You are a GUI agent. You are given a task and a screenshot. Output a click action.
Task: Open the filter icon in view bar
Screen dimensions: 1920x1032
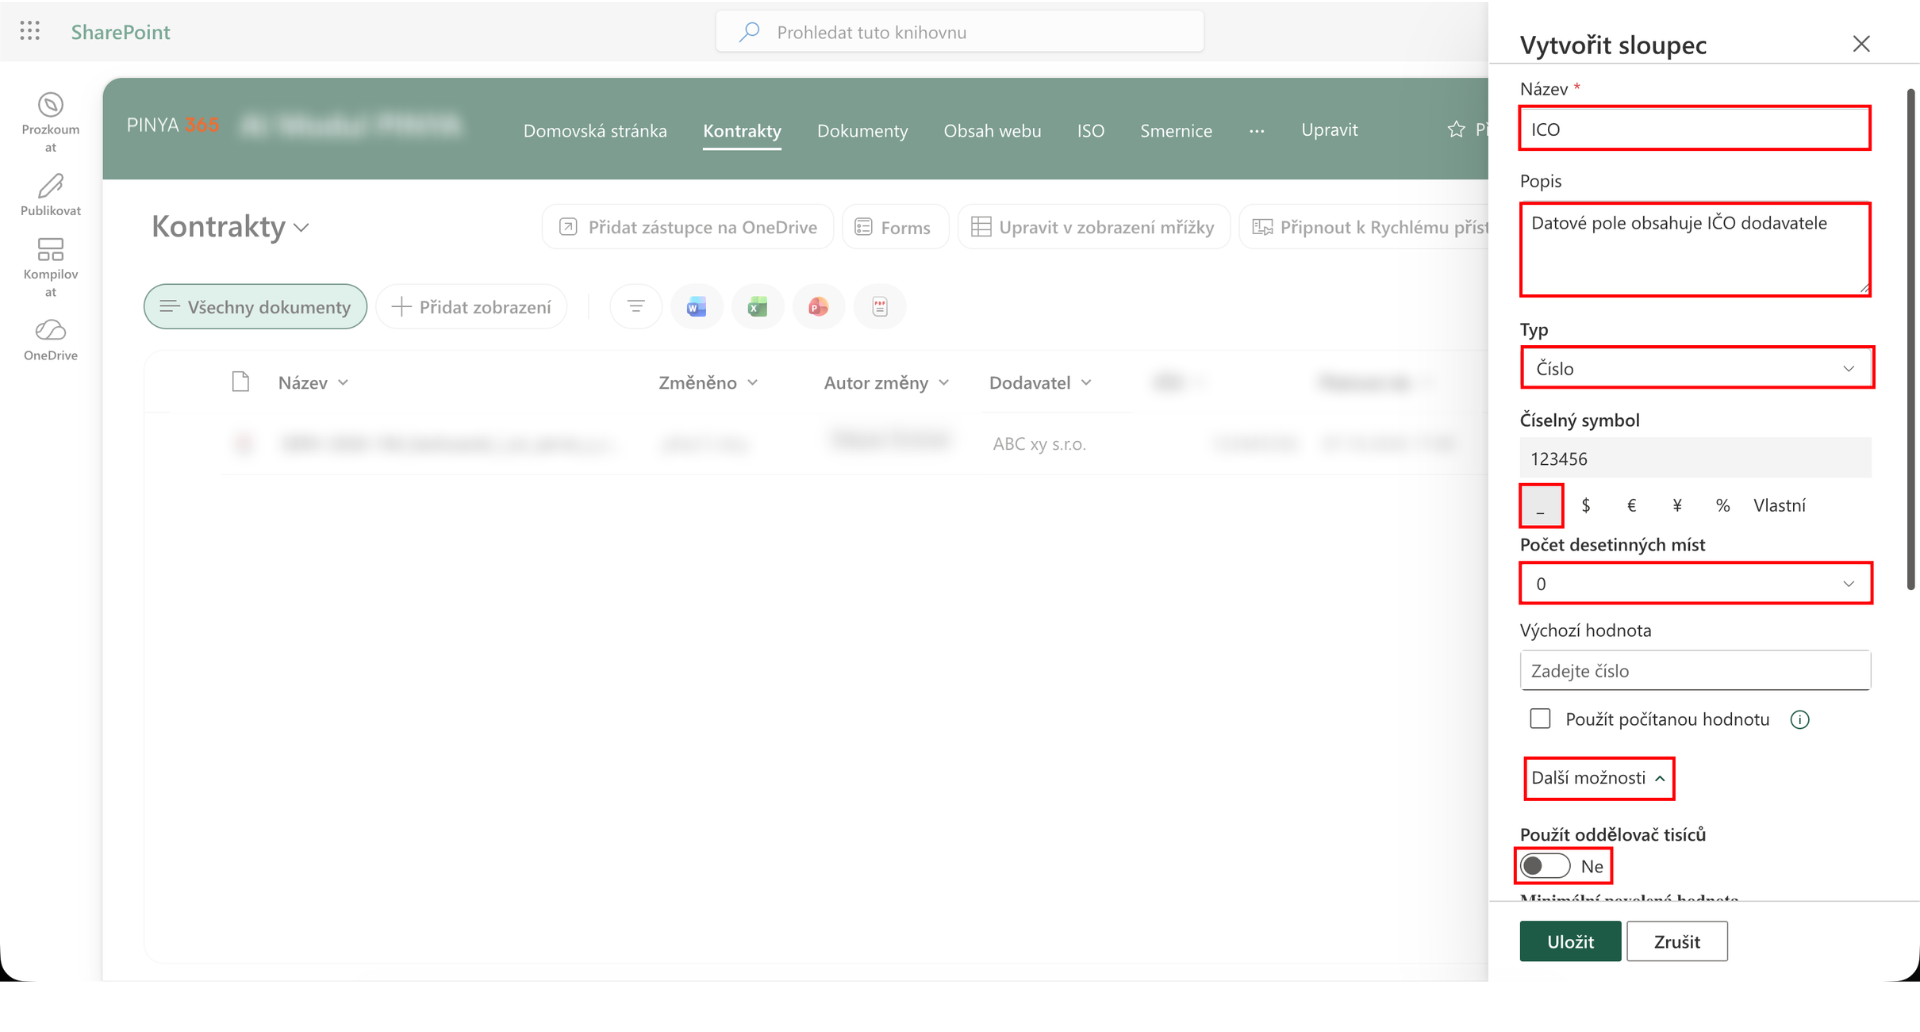pyautogui.click(x=635, y=306)
